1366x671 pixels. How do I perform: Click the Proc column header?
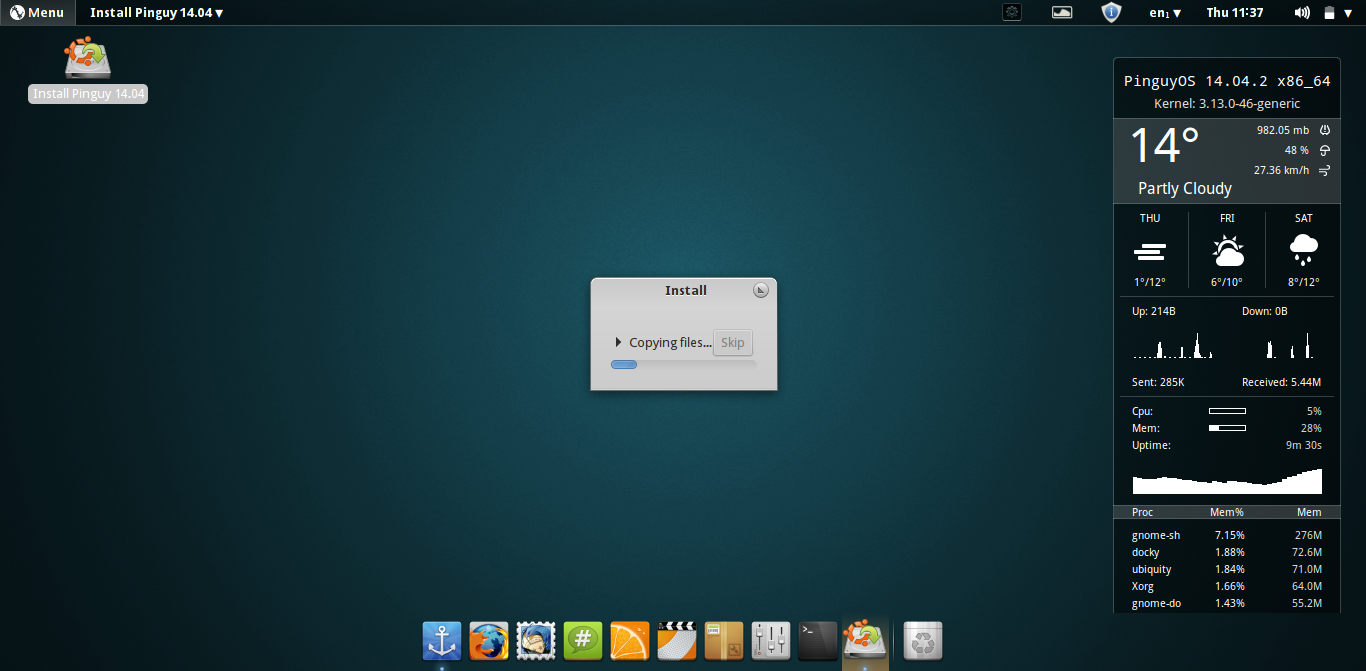(1142, 512)
